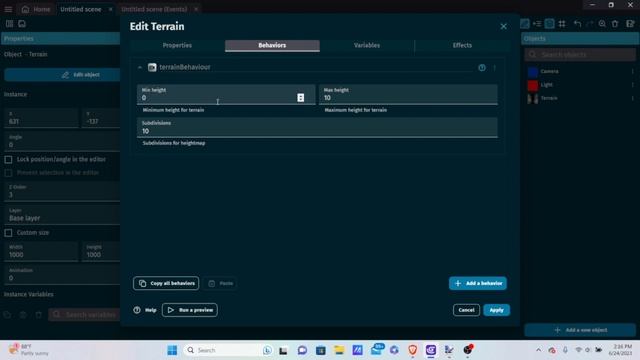Open the Help link

pos(145,310)
